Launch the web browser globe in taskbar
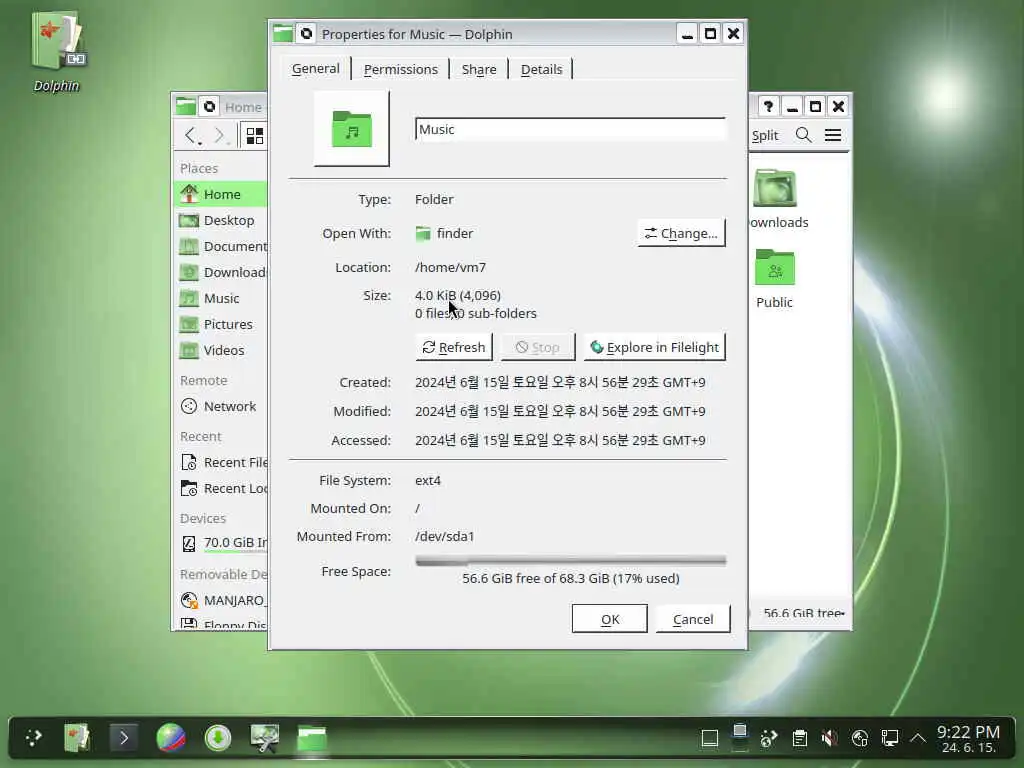Screen dimensions: 1024x768 [x=171, y=738]
